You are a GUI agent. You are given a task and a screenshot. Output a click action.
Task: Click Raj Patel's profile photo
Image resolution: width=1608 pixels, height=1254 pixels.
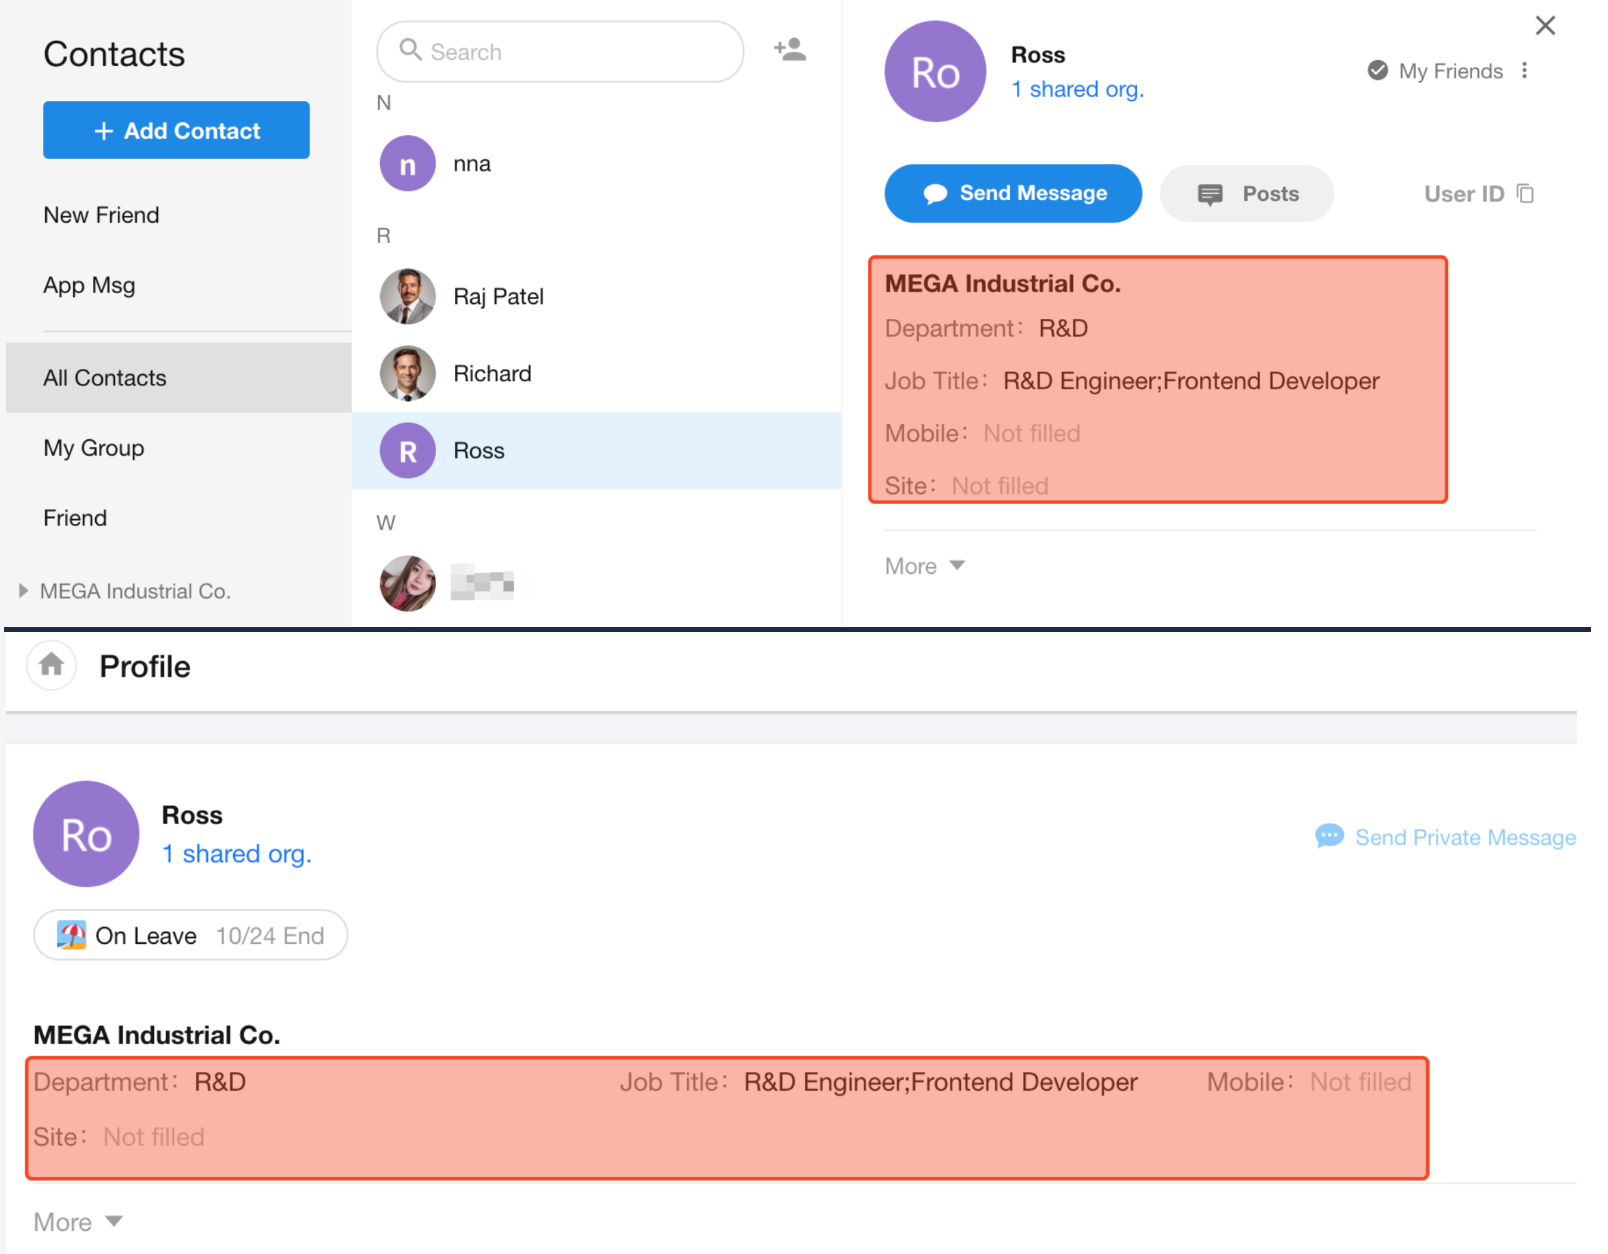pos(408,297)
